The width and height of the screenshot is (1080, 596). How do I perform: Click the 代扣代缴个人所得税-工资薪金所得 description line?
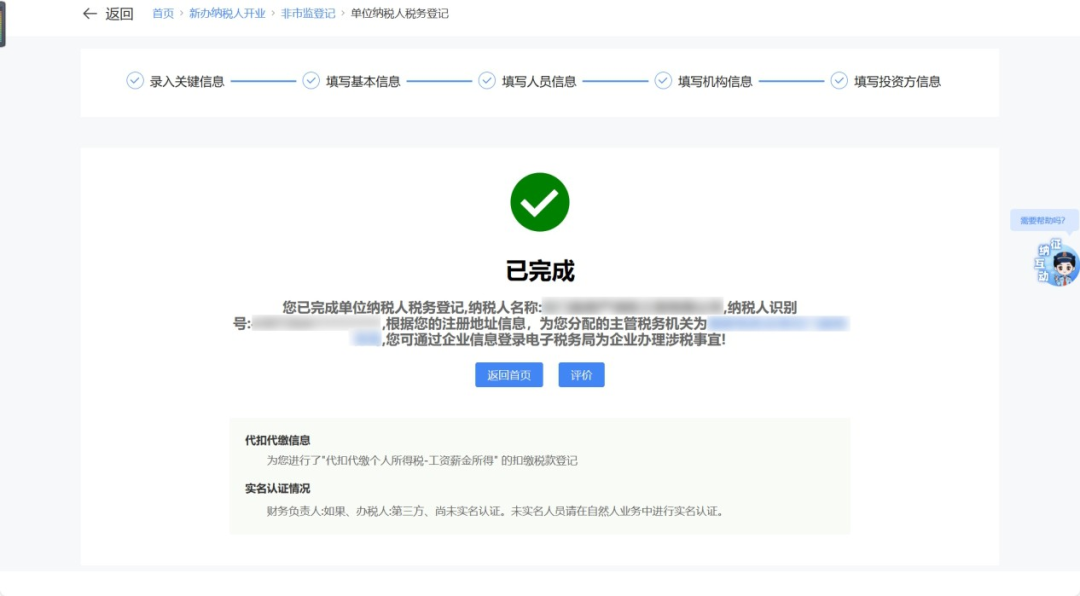tap(422, 461)
